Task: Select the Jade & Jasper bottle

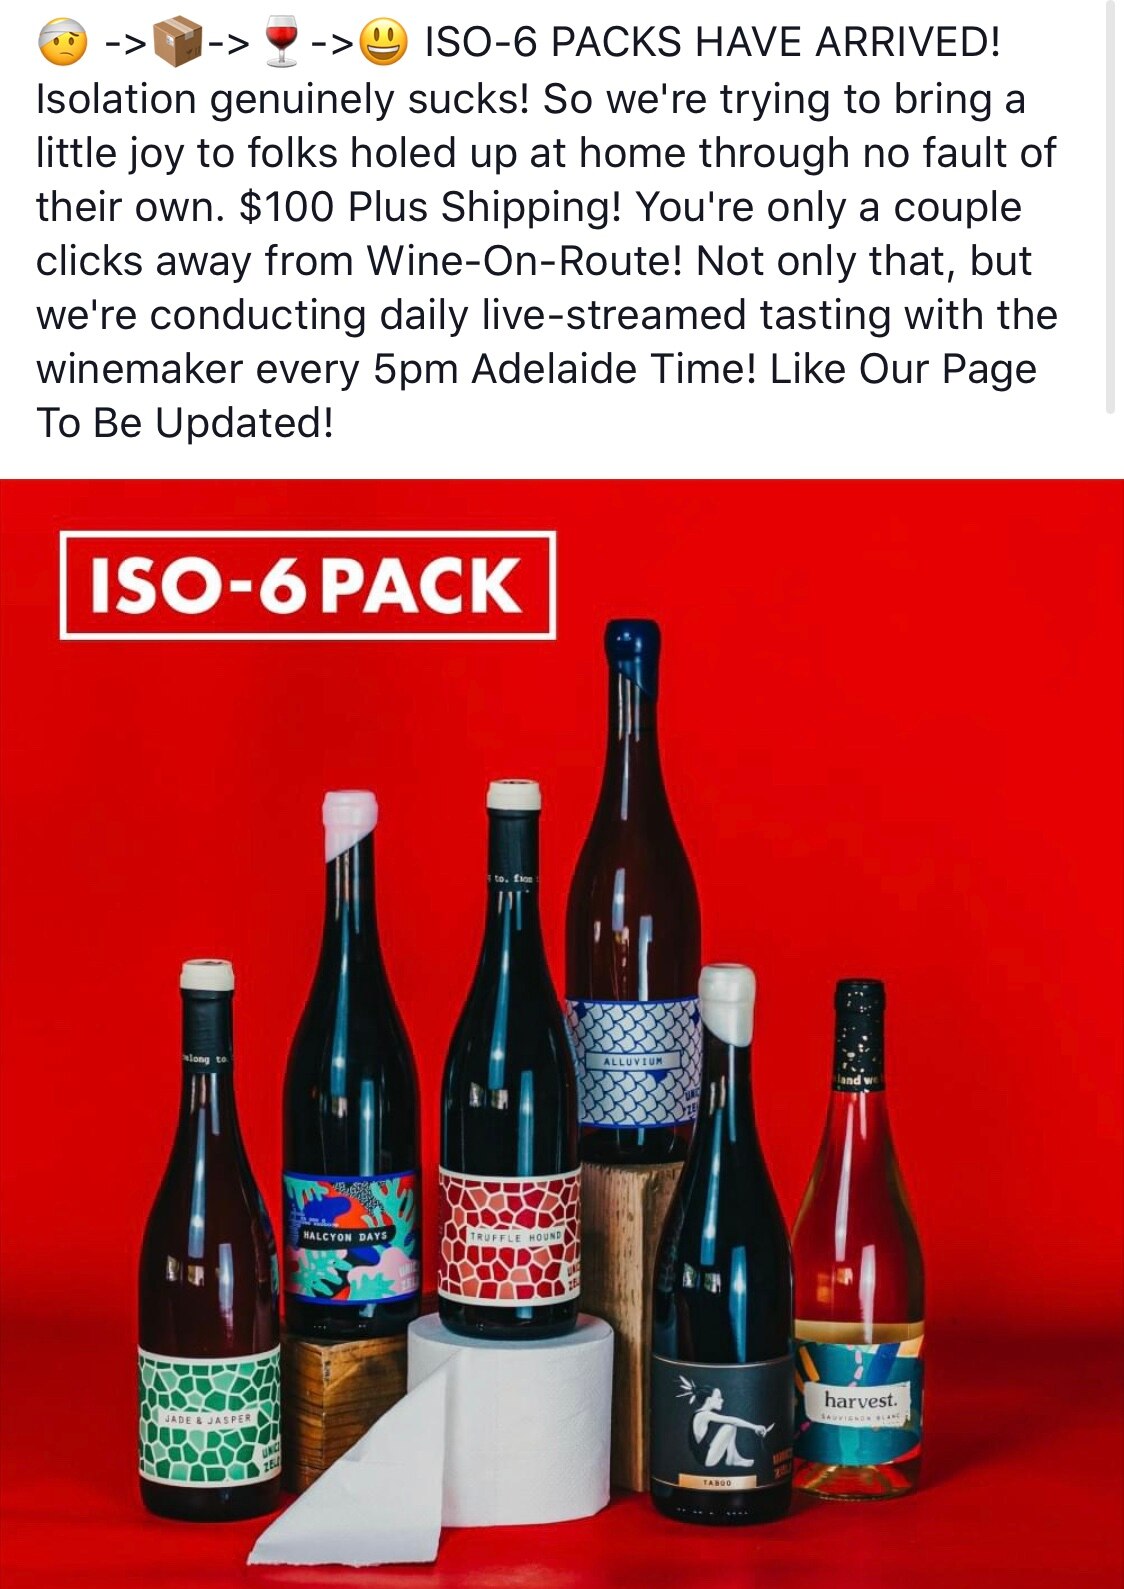Action: point(209,1240)
